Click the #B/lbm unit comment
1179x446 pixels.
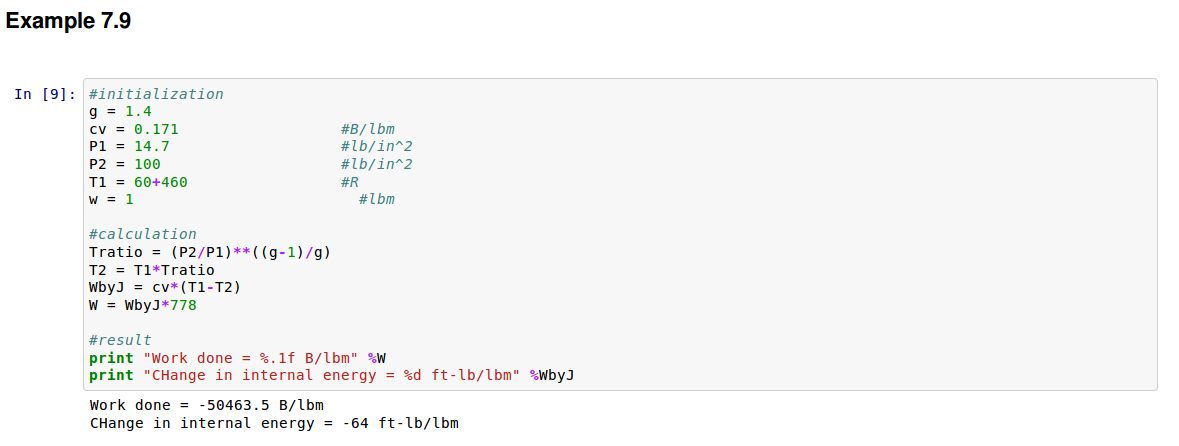(368, 129)
